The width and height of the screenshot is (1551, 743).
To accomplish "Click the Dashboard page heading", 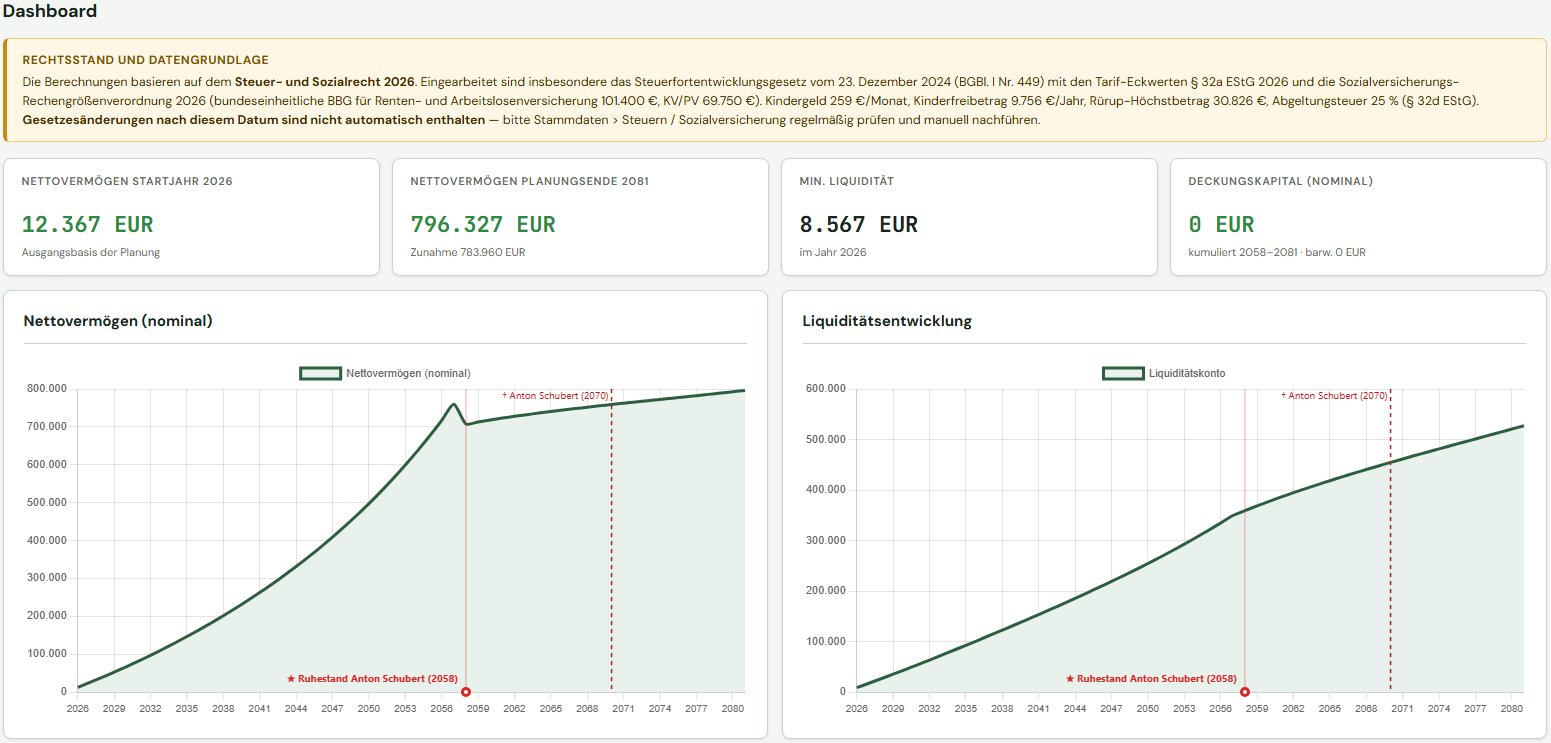I will click(x=50, y=12).
